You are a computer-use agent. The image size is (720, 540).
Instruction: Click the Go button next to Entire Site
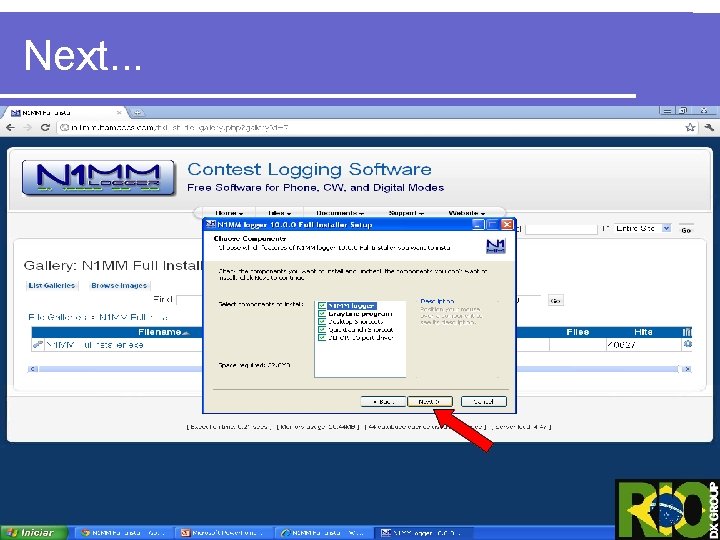tap(686, 230)
